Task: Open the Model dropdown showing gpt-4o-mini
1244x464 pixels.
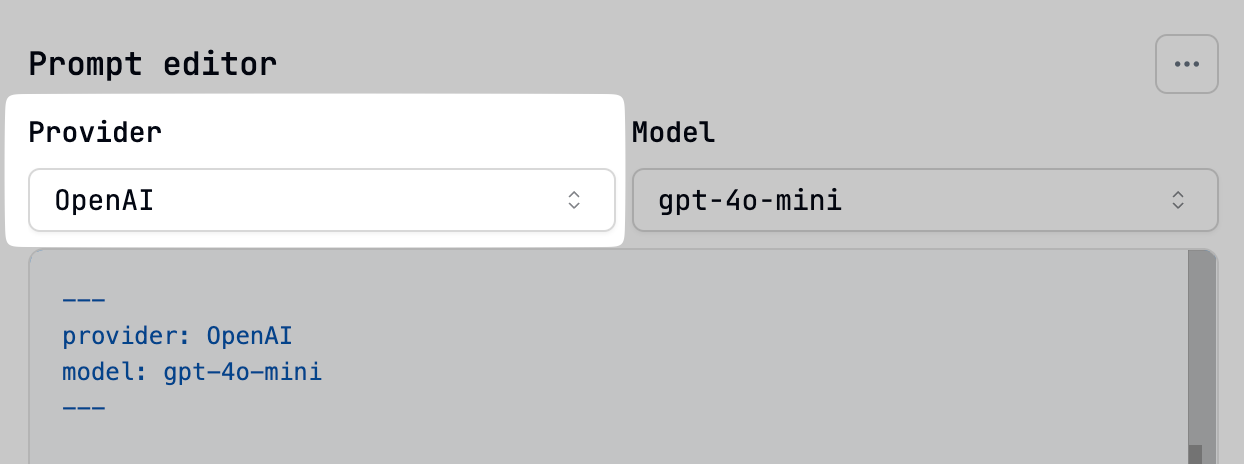Action: click(925, 200)
